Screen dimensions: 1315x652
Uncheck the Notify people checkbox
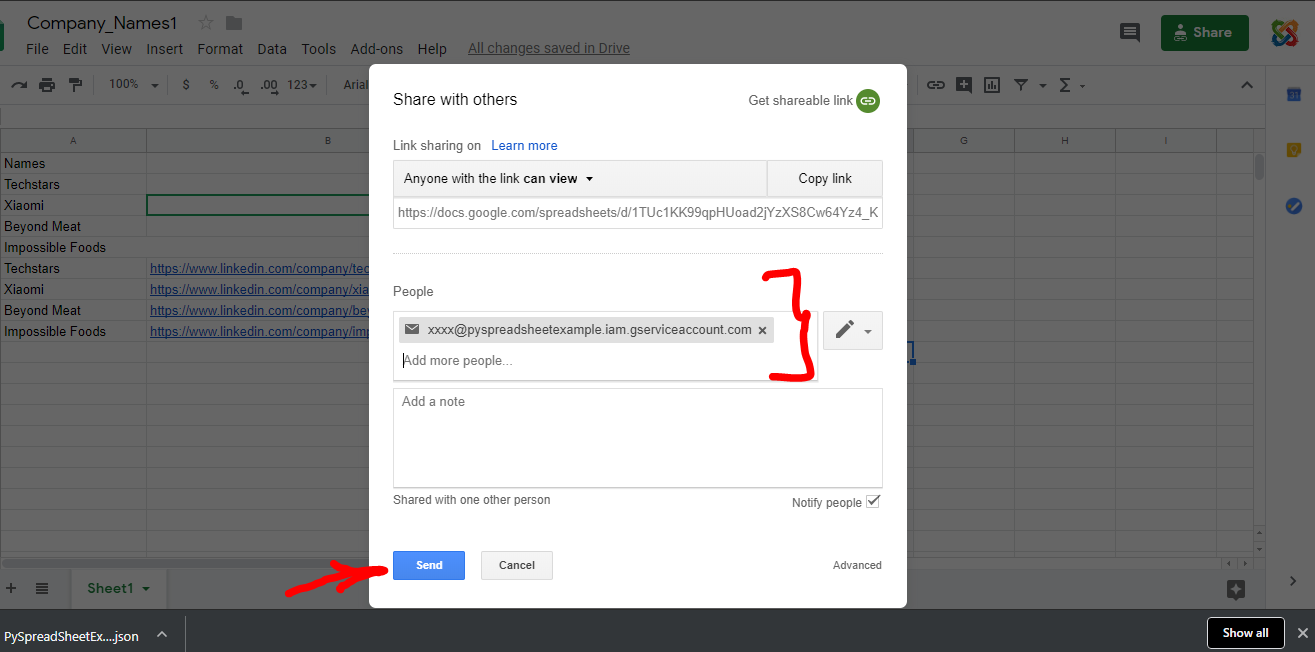coord(872,501)
